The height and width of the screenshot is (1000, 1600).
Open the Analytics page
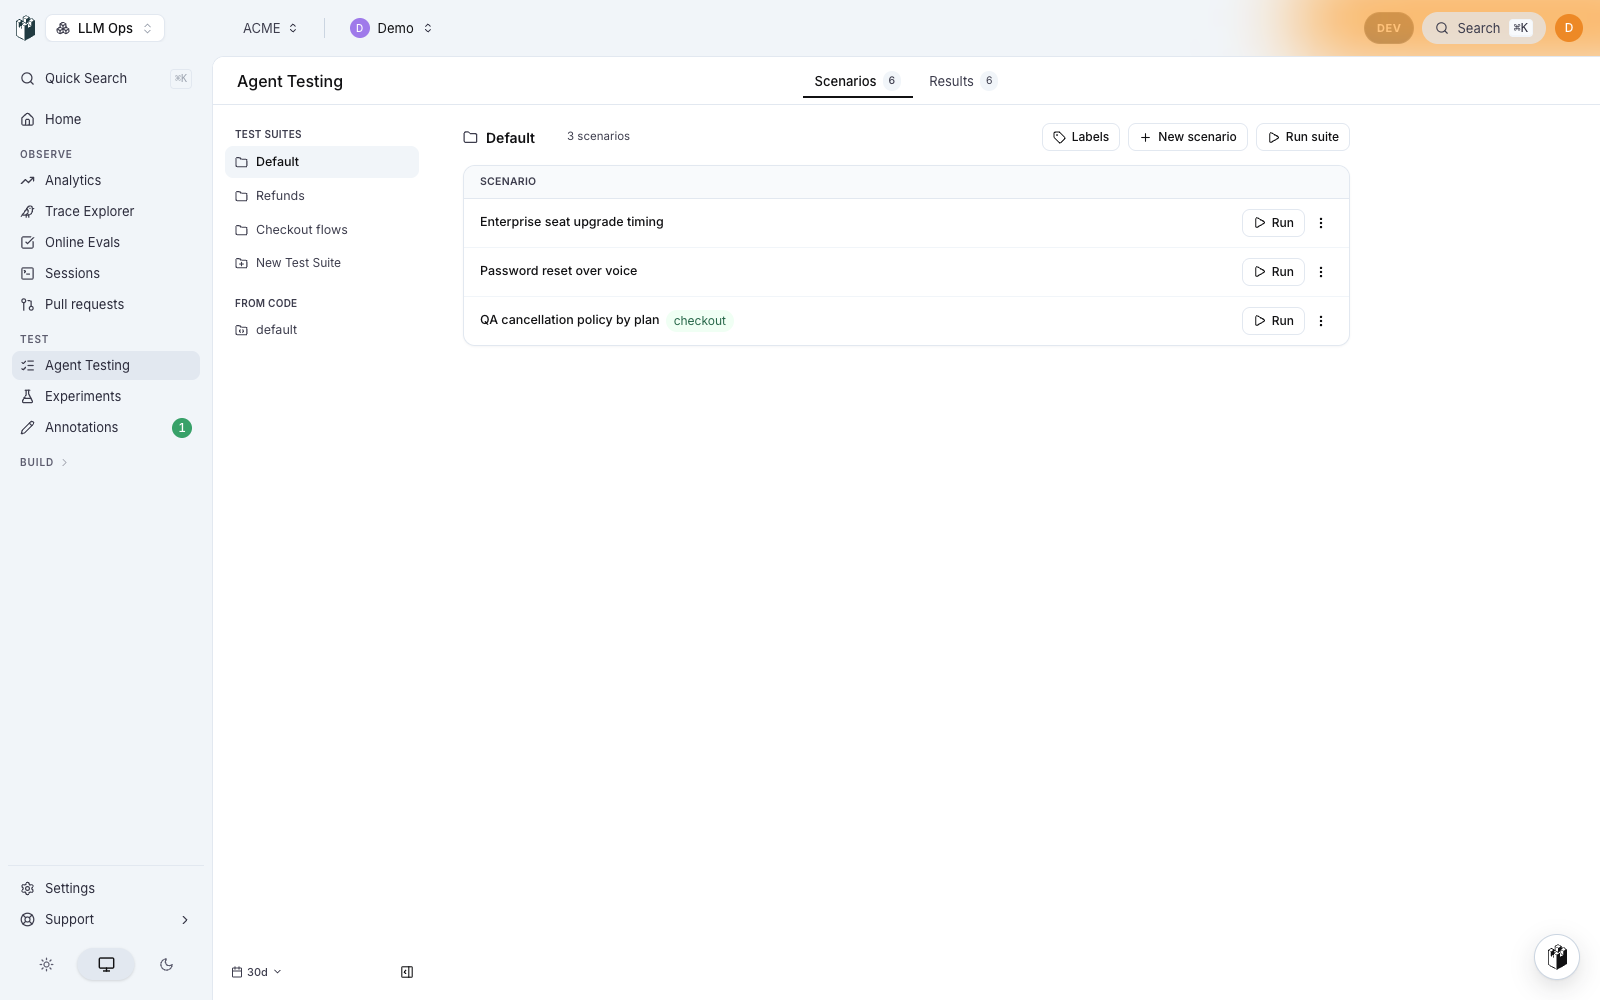click(106, 180)
